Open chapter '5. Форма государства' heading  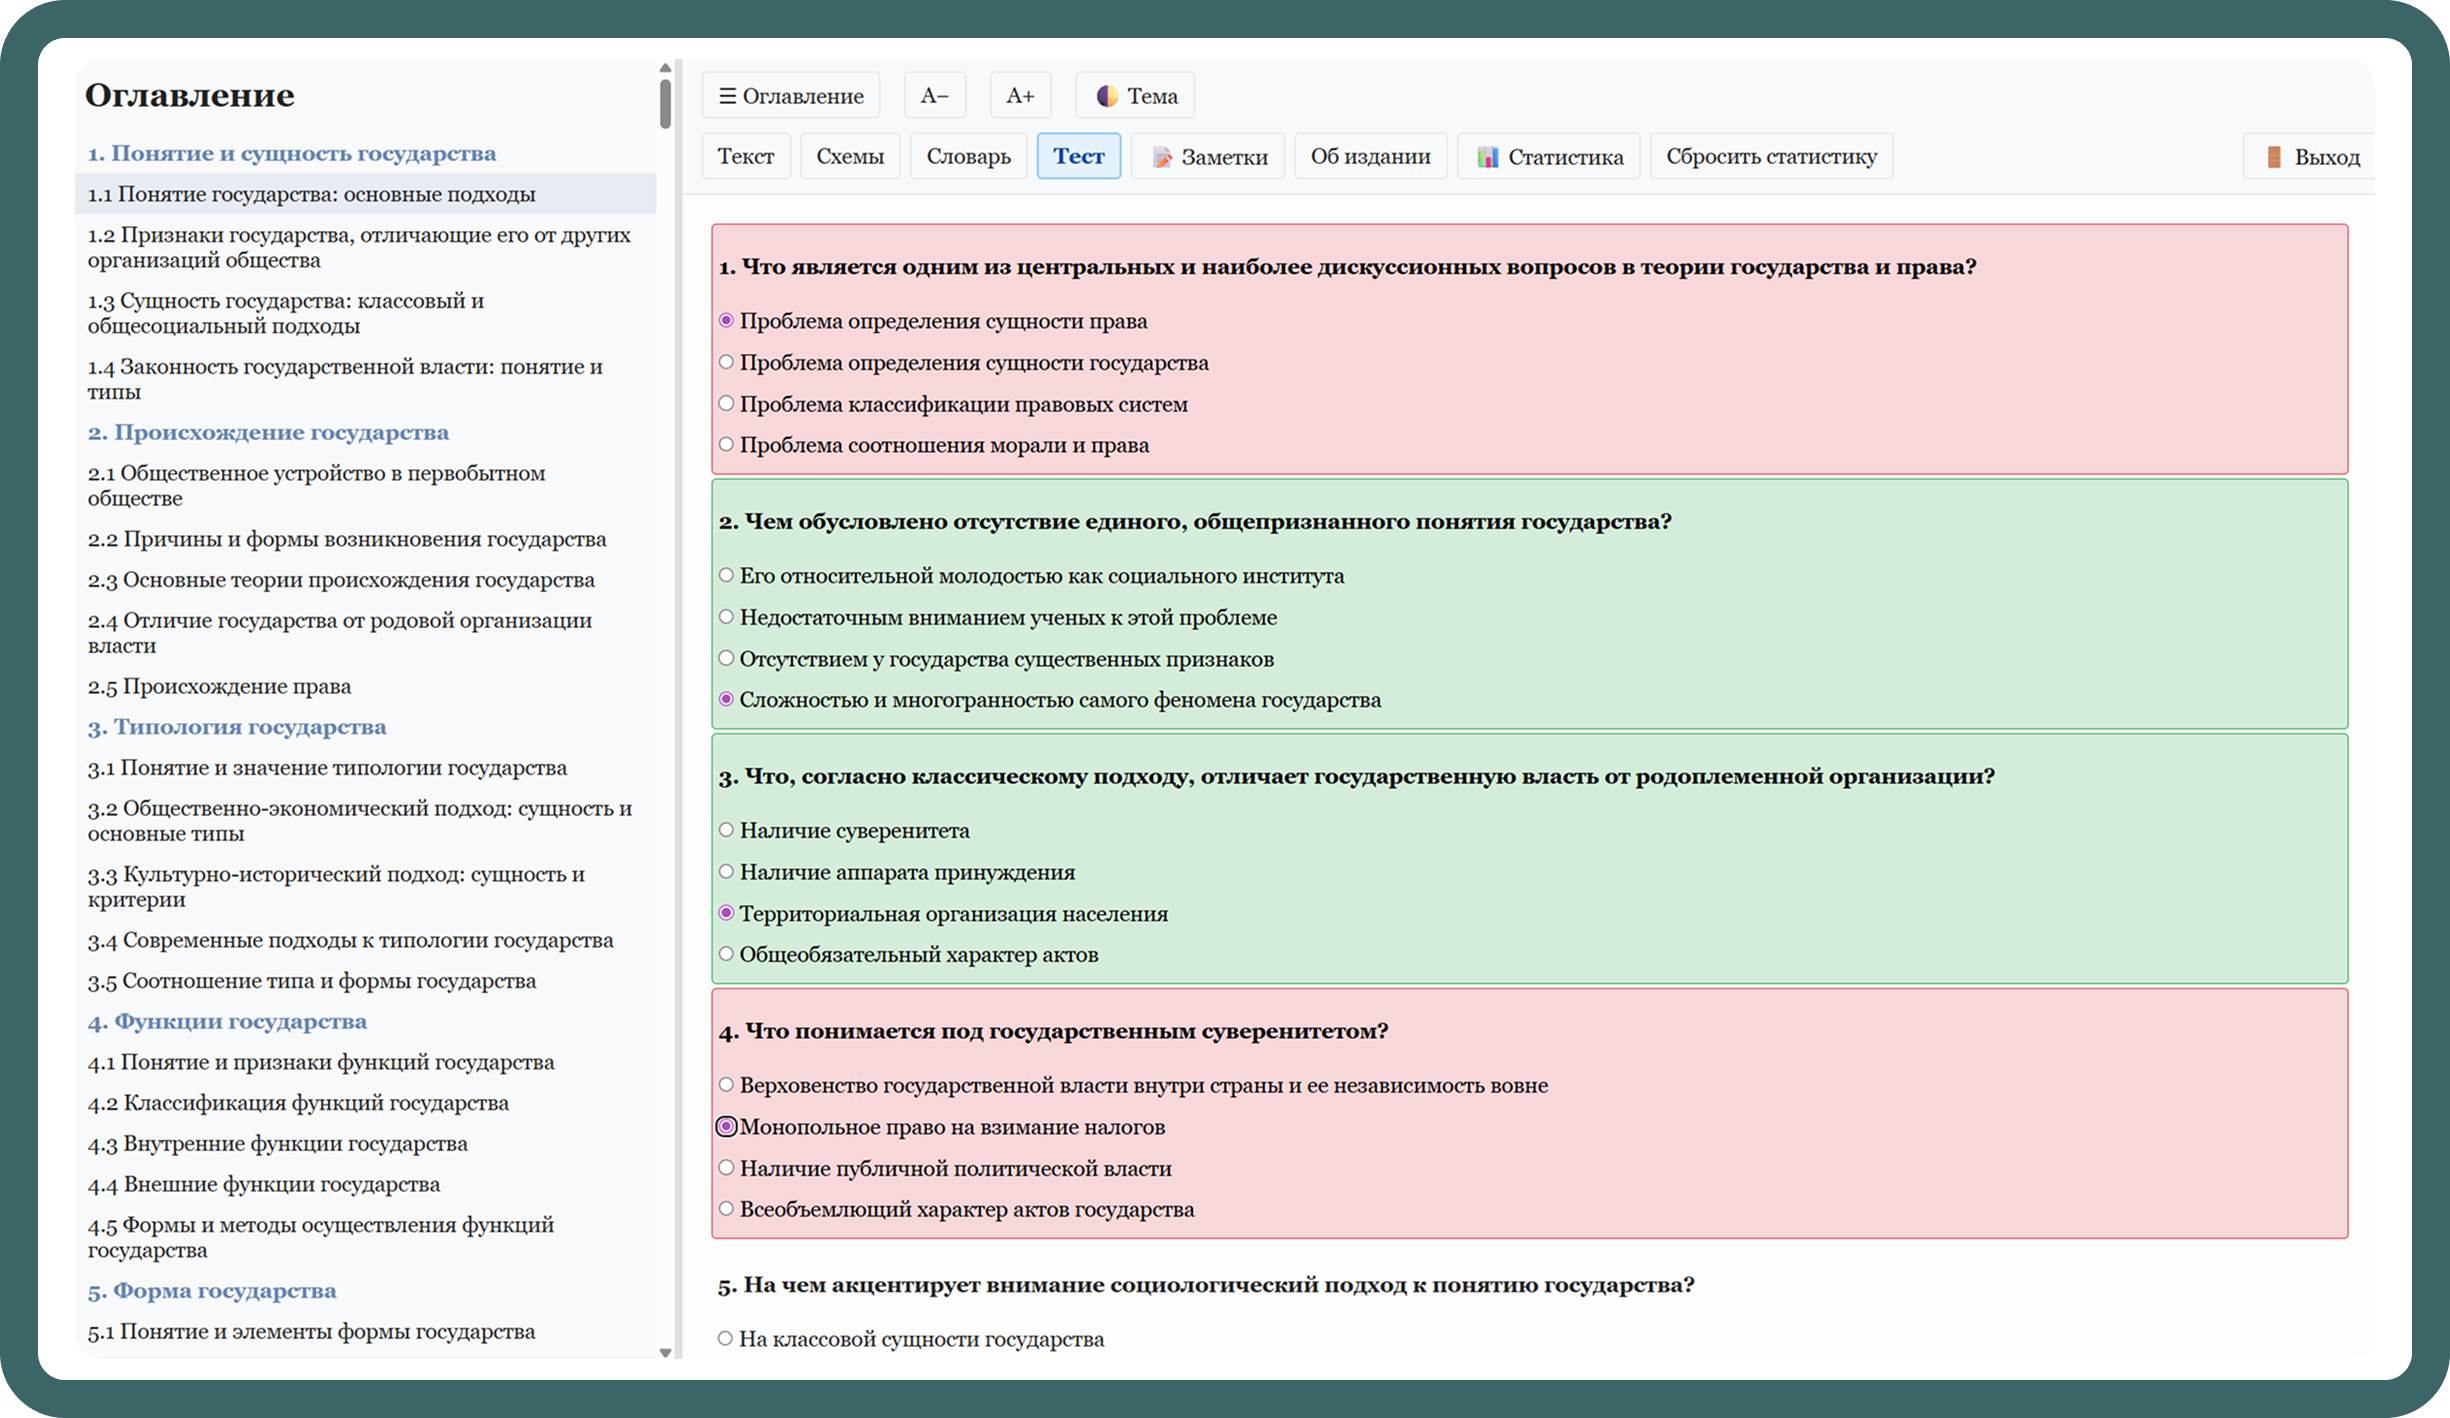(212, 1290)
